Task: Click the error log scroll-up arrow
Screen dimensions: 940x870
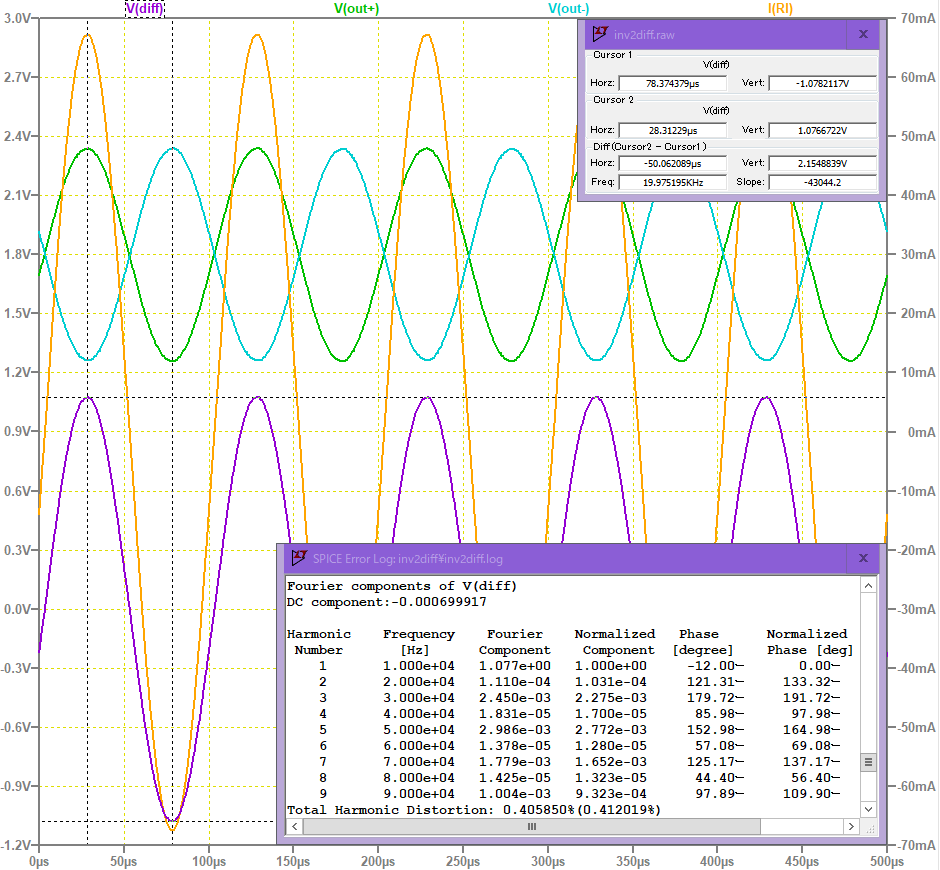Action: tap(868, 585)
